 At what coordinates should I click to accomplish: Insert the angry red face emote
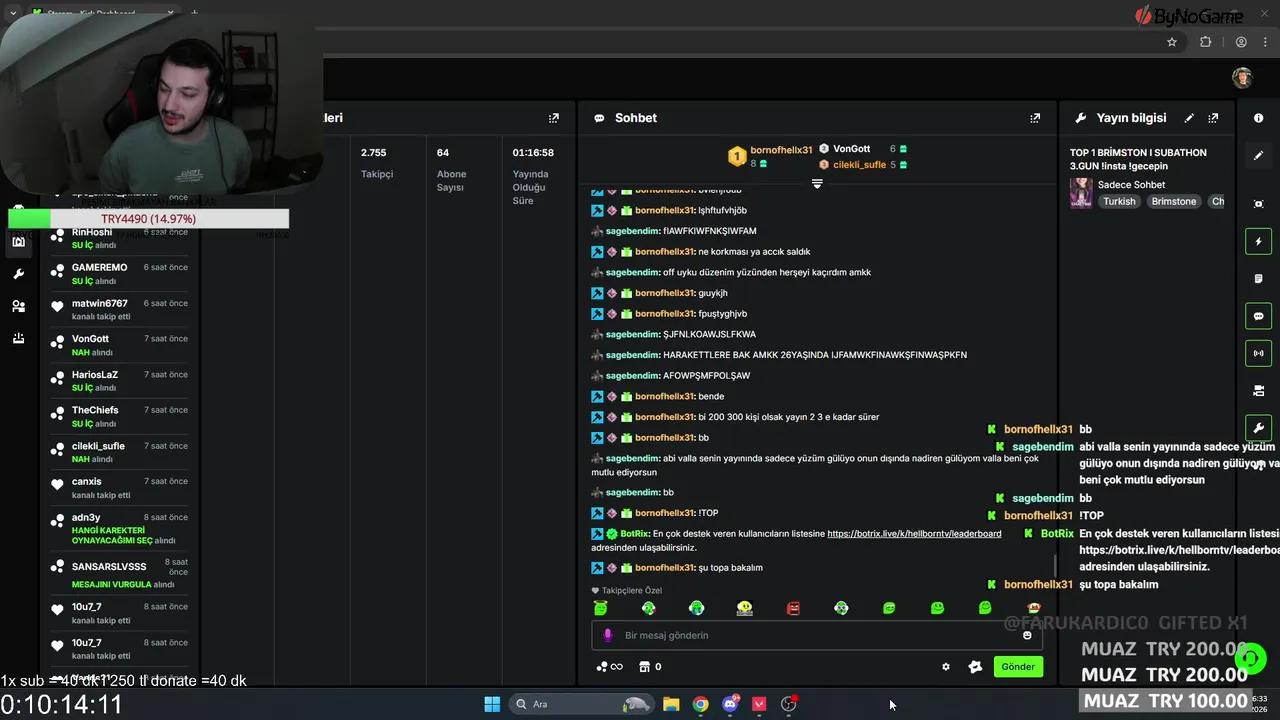(793, 608)
